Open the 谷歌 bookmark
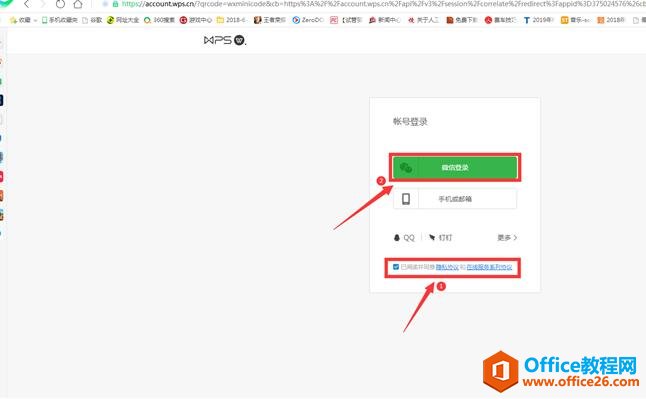The width and height of the screenshot is (646, 399). click(92, 20)
